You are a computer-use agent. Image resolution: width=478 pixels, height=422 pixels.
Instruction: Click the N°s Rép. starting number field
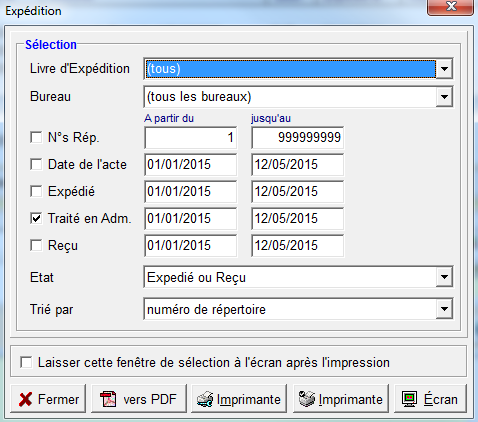191,137
